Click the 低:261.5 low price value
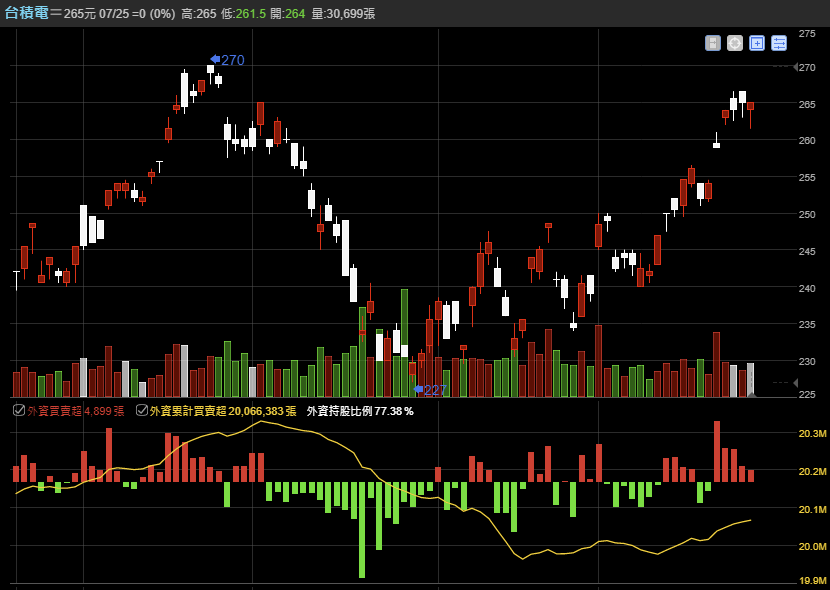The height and width of the screenshot is (590, 830). point(243,14)
